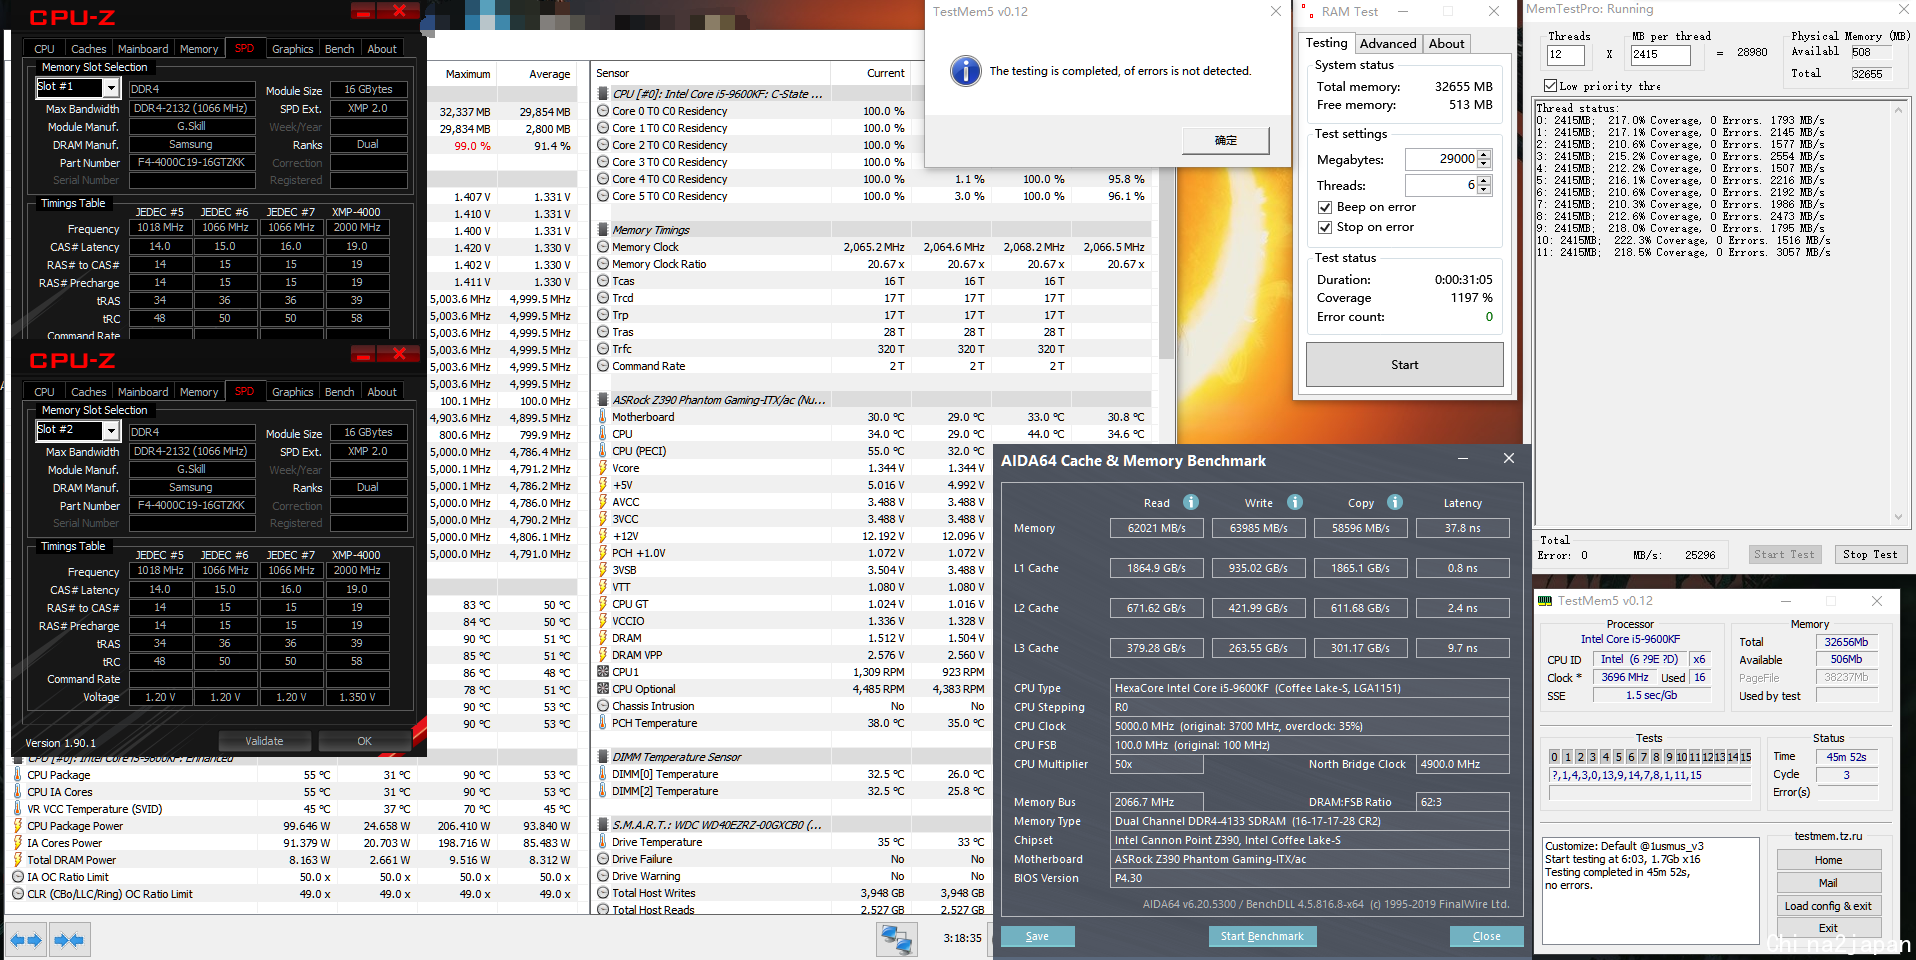The image size is (1916, 960).
Task: Switch to Advanced tab in RAM Test
Action: click(1388, 43)
